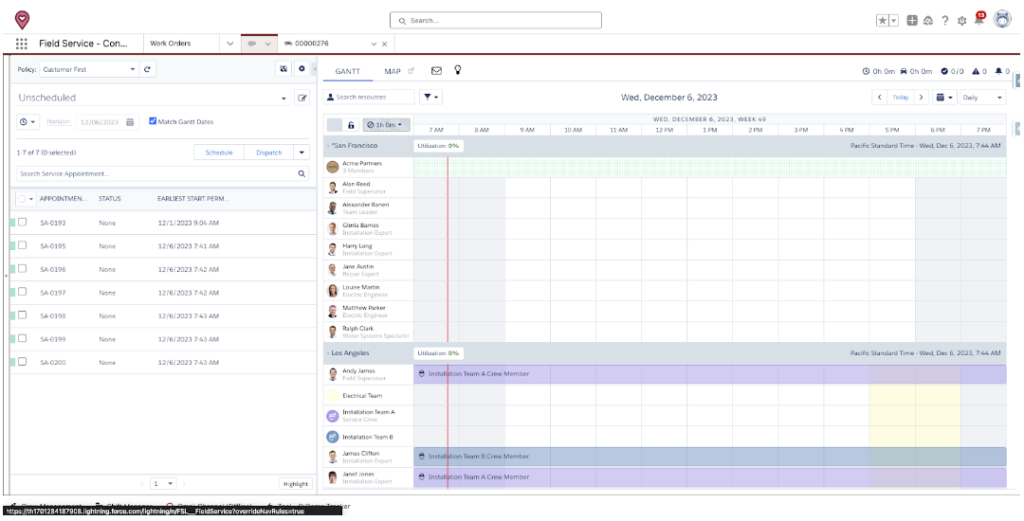Click the Installation Team A crew icon

332,416
